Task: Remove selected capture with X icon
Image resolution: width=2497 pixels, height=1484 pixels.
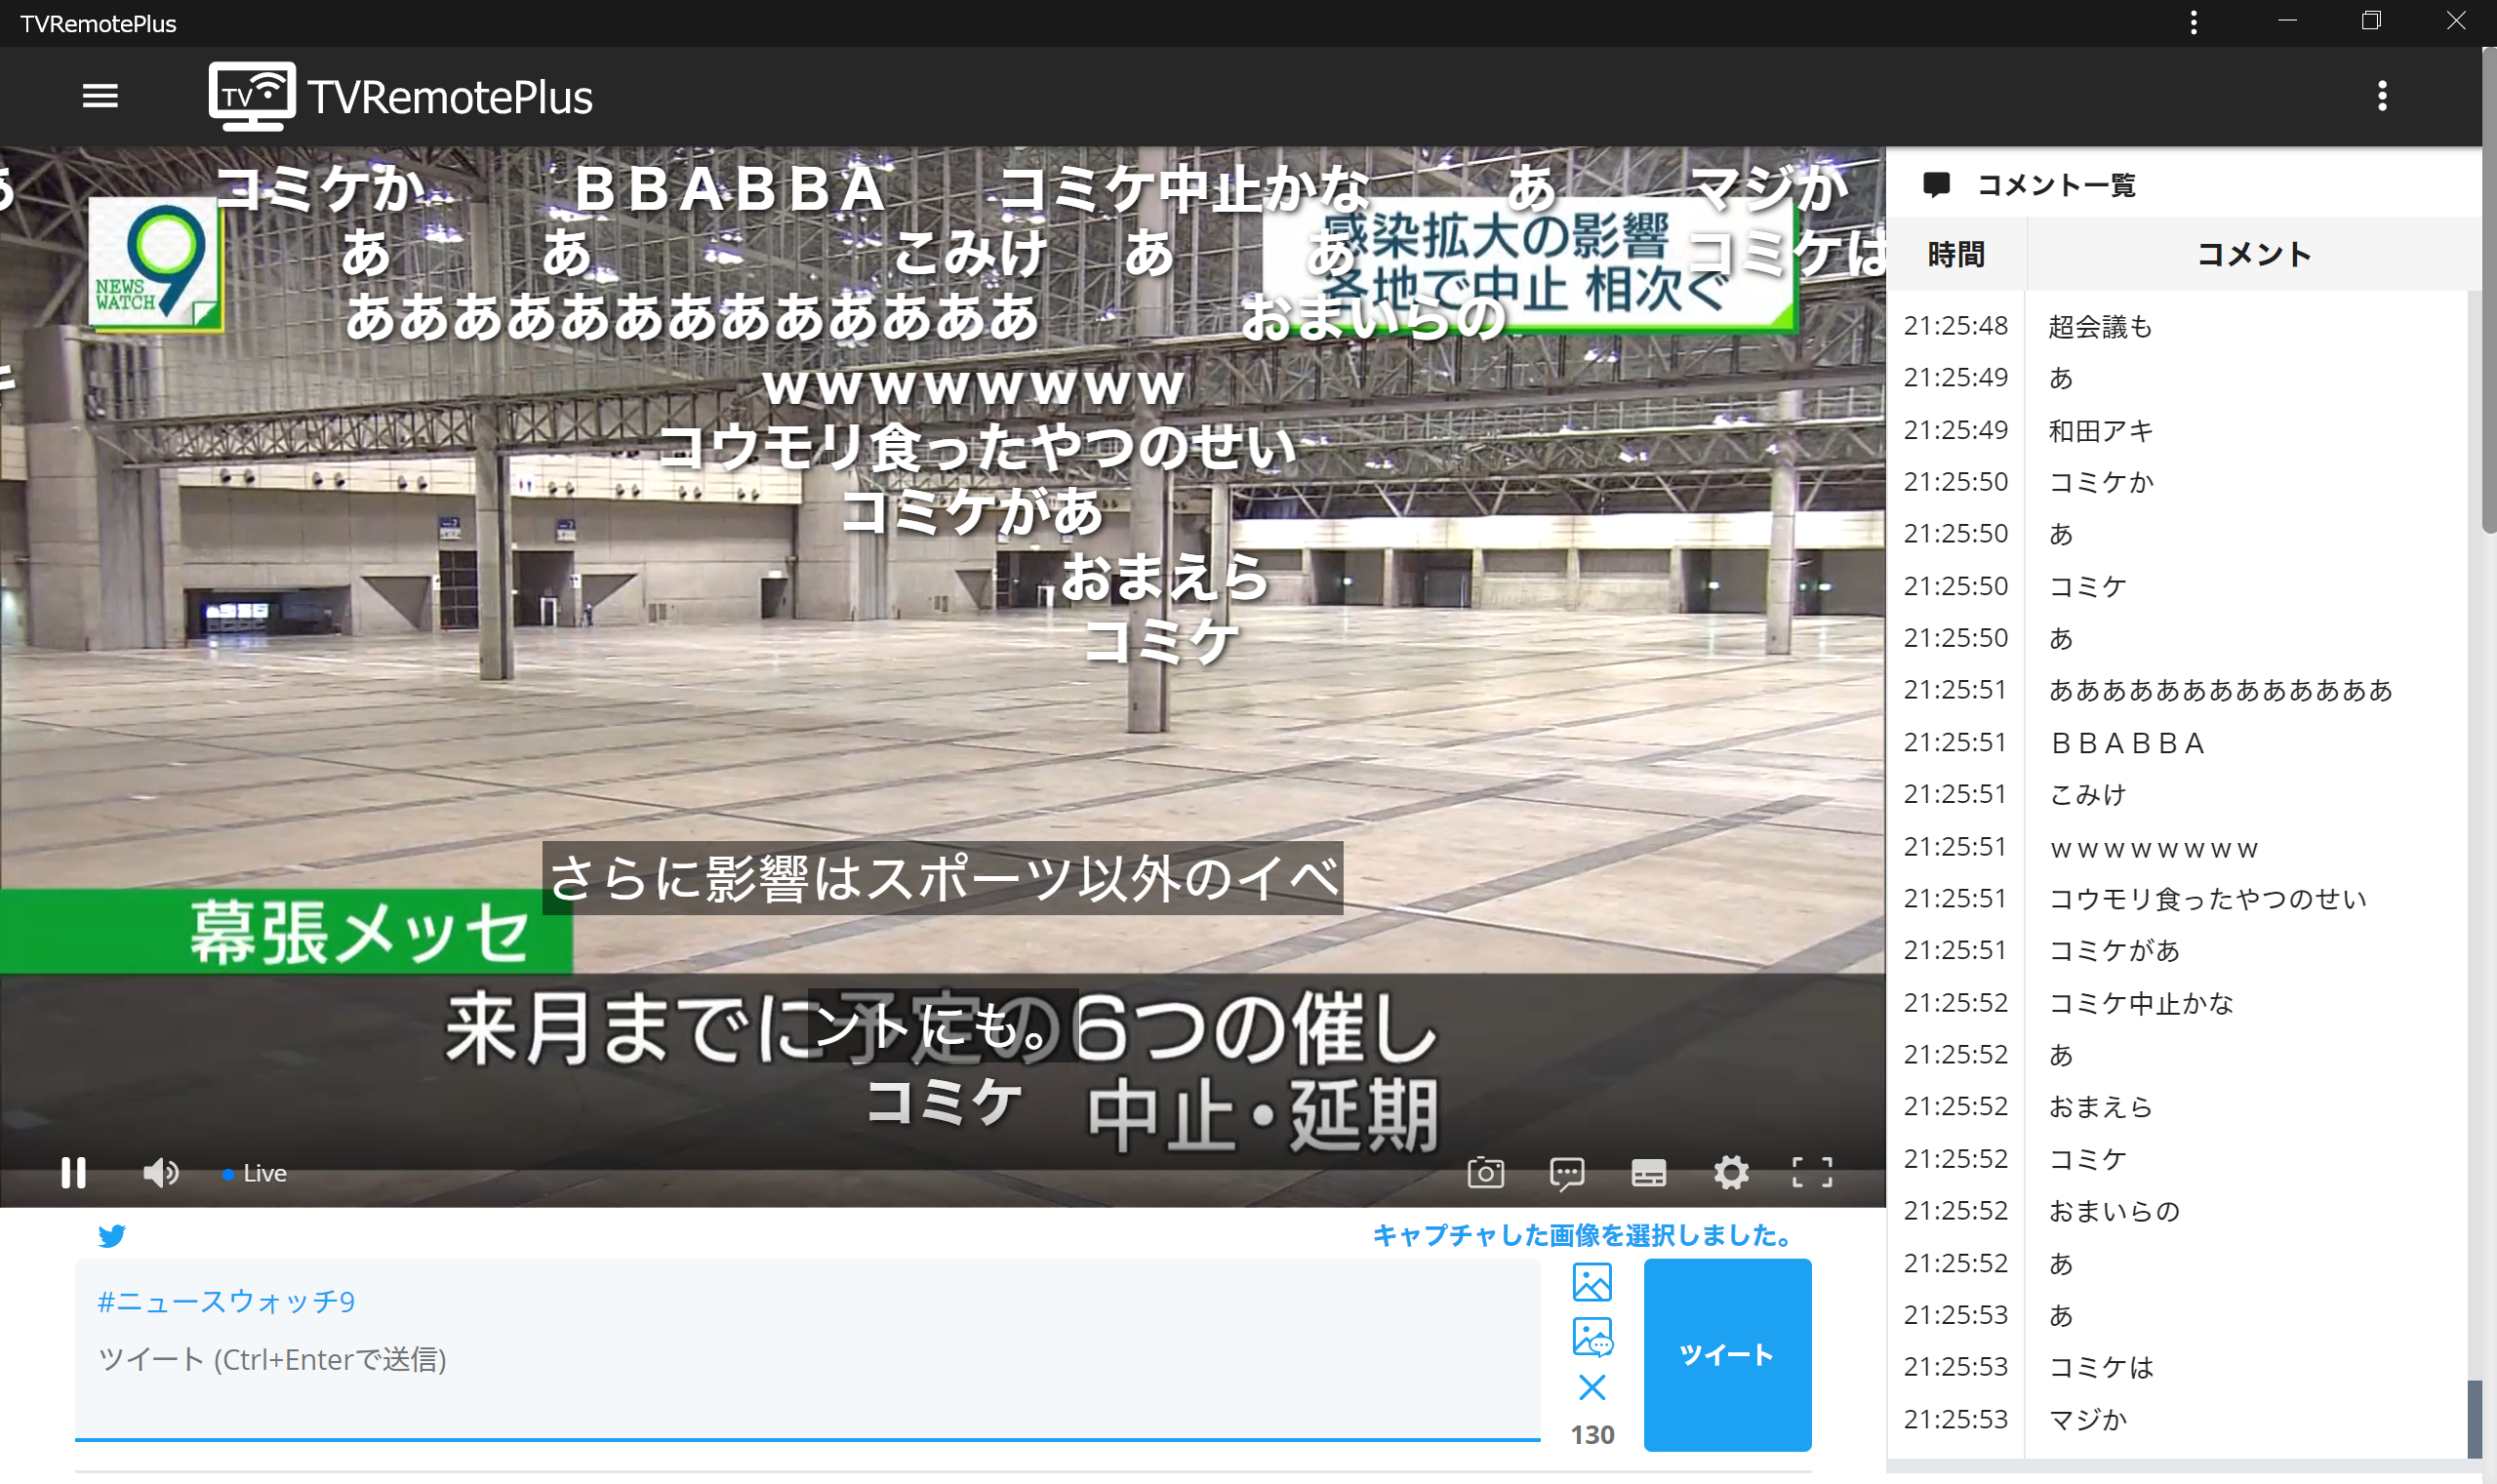Action: coord(1592,1388)
